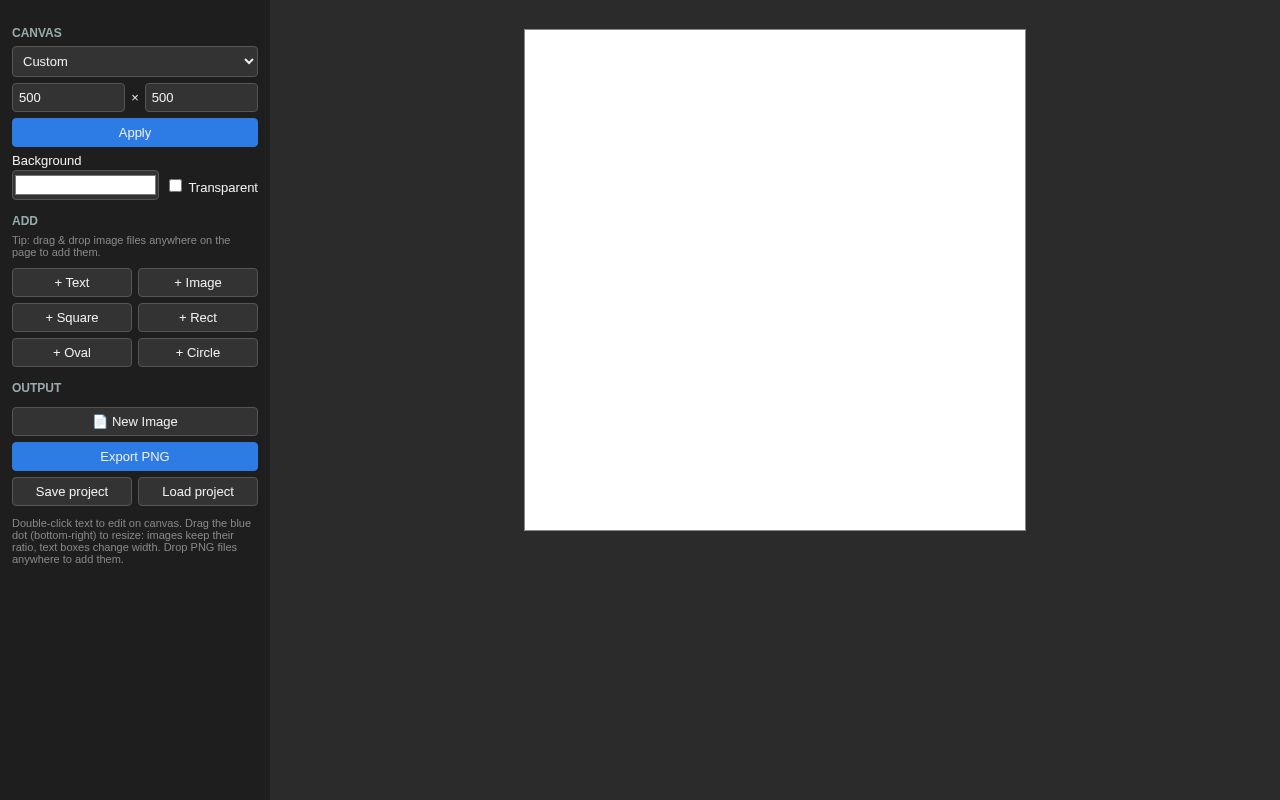Image resolution: width=1280 pixels, height=800 pixels.
Task: Add a square shape
Action: 72,317
